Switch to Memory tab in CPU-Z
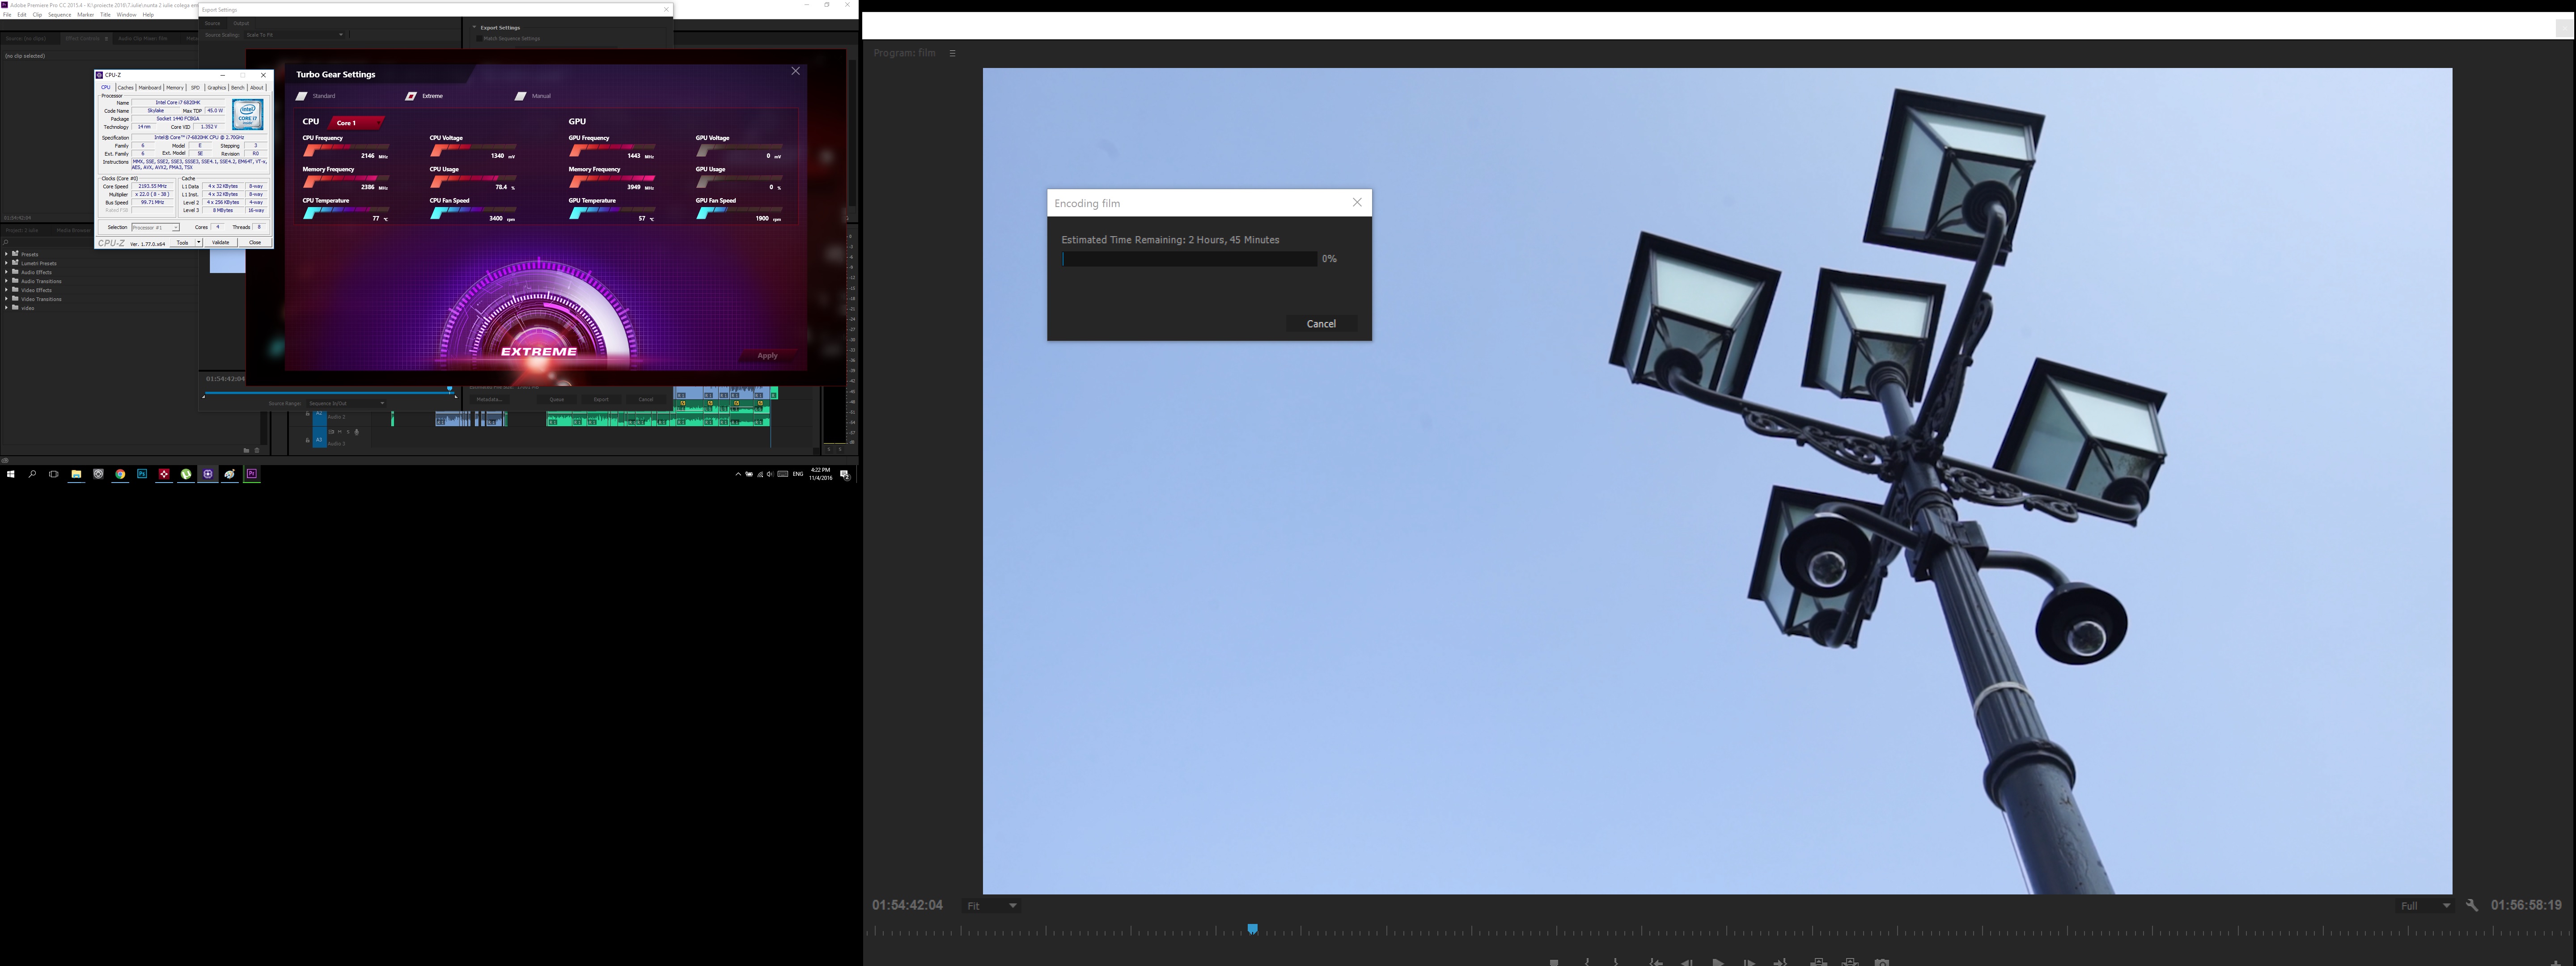The width and height of the screenshot is (2576, 966). (x=175, y=88)
